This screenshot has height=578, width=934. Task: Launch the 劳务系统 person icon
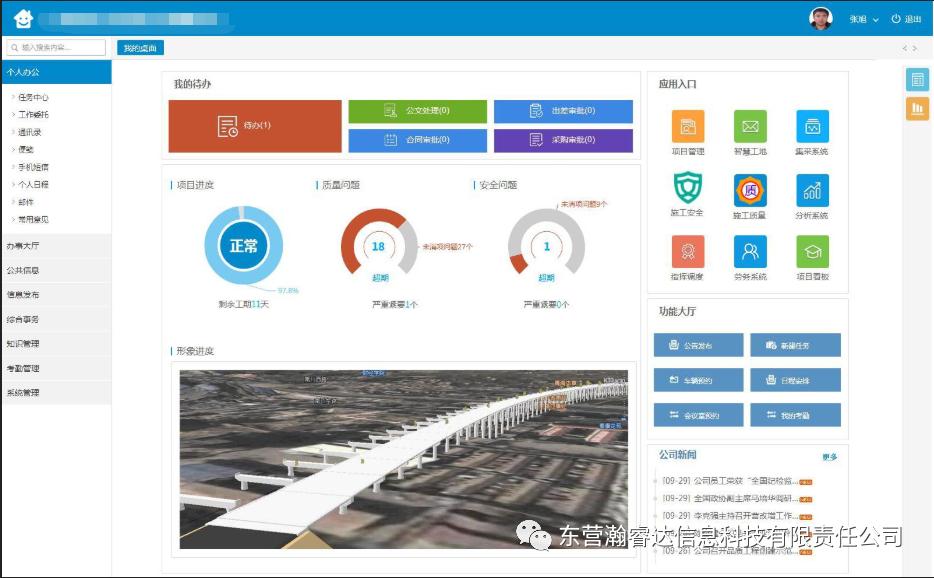pos(749,252)
